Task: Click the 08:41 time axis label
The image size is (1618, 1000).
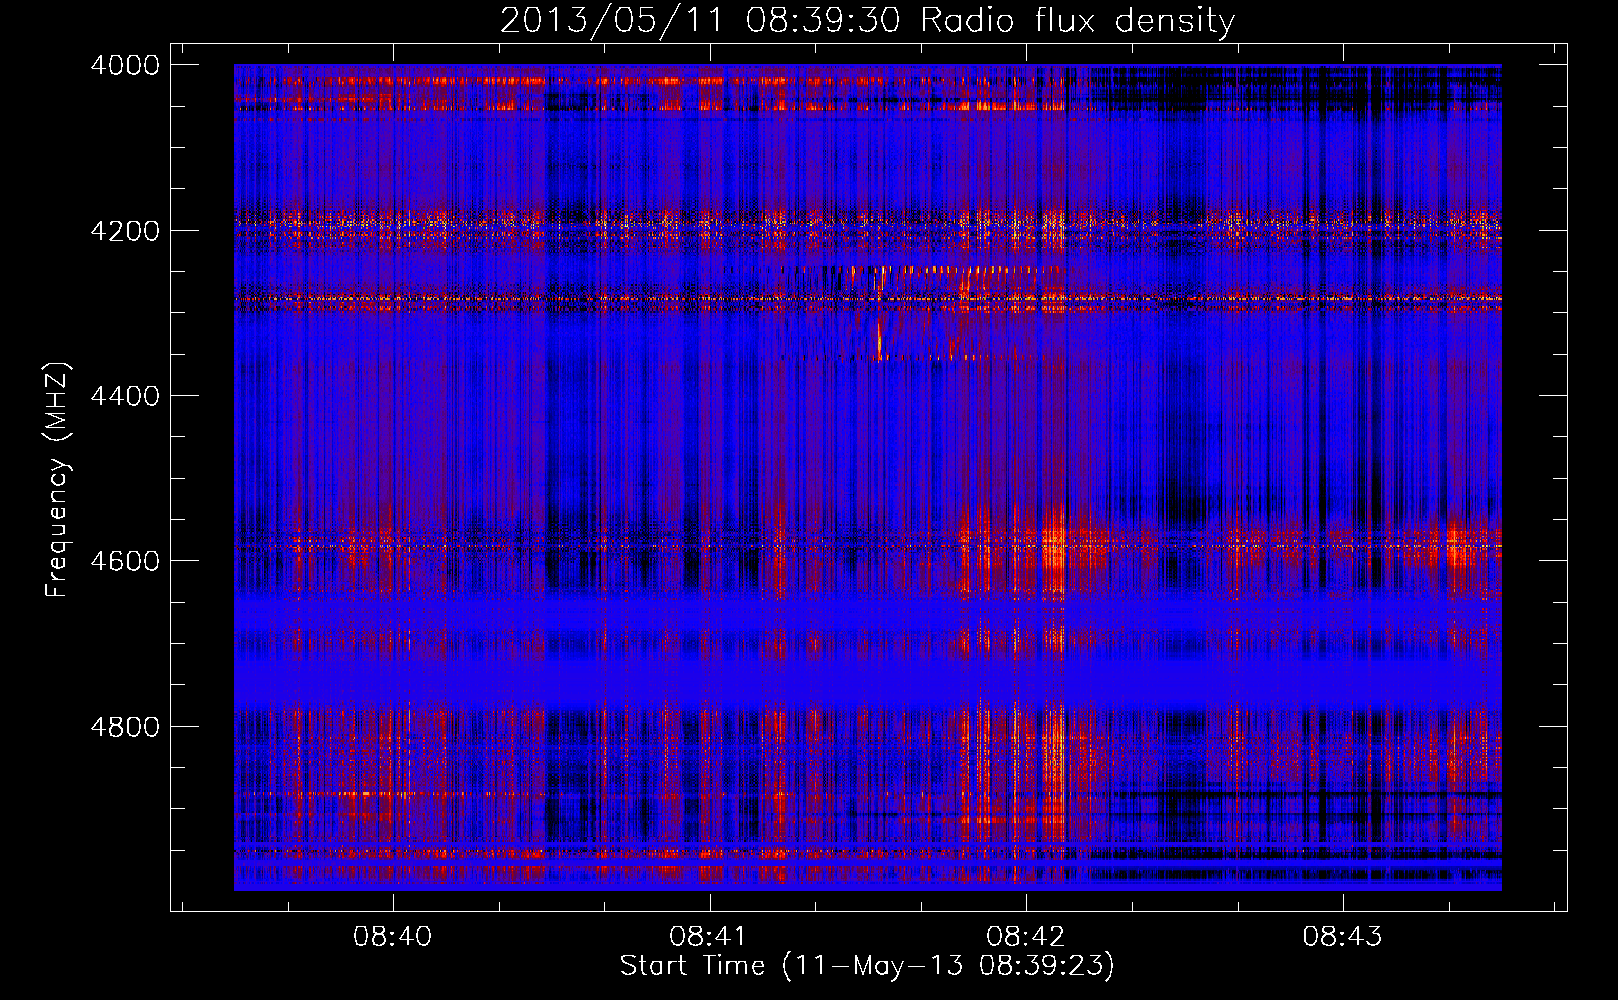Action: pyautogui.click(x=709, y=936)
